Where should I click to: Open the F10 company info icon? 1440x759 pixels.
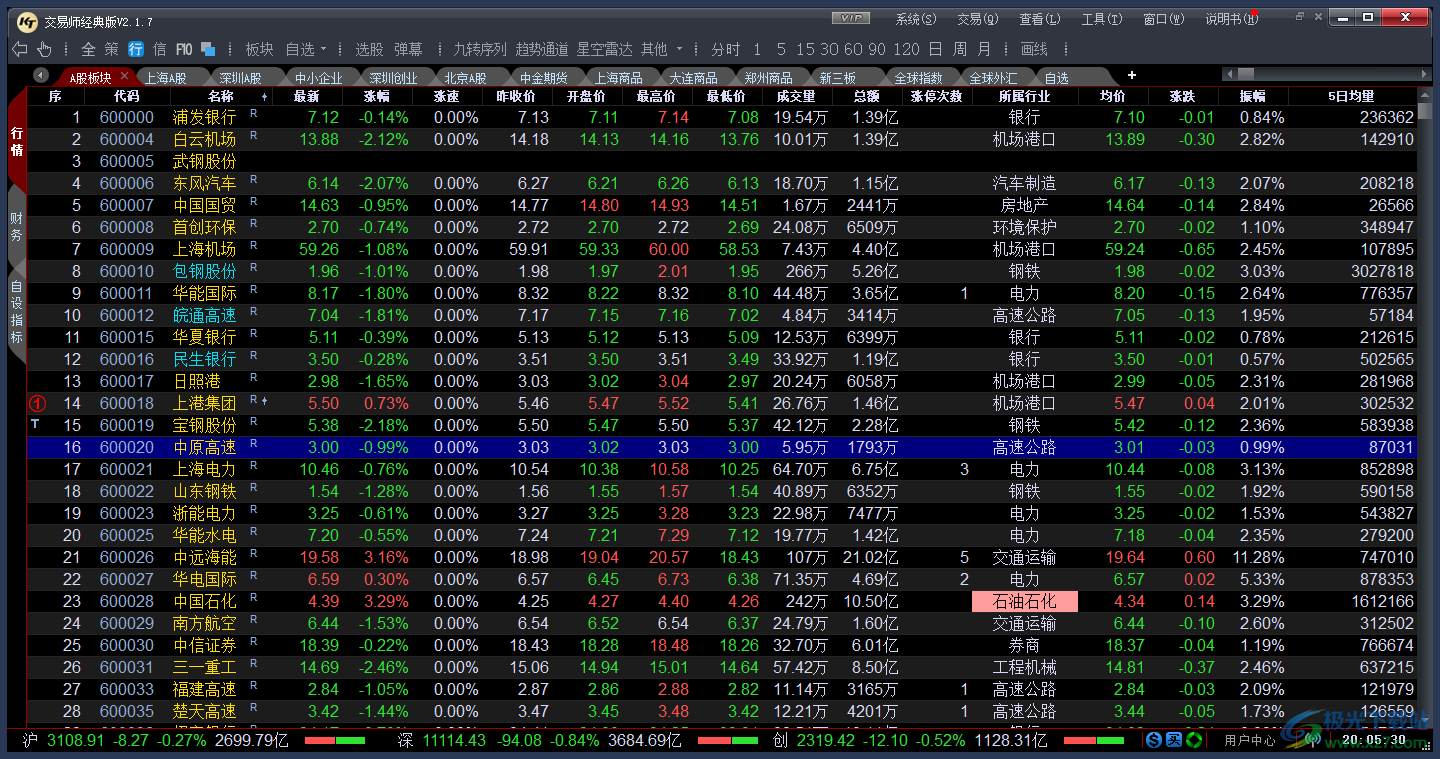pyautogui.click(x=184, y=49)
